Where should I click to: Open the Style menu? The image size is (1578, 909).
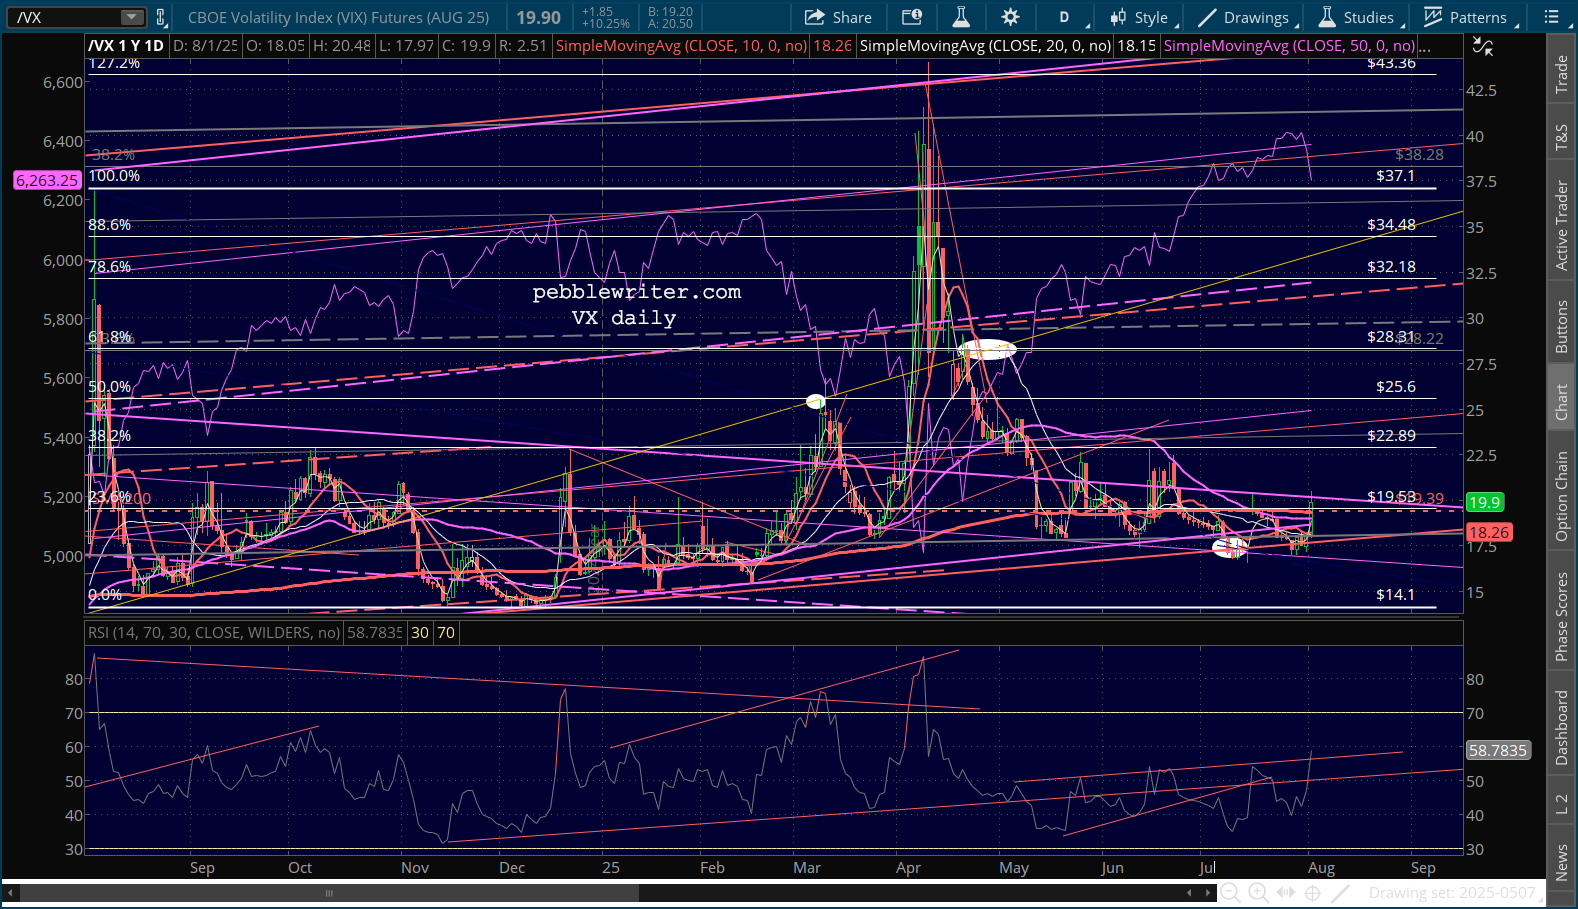(1140, 17)
